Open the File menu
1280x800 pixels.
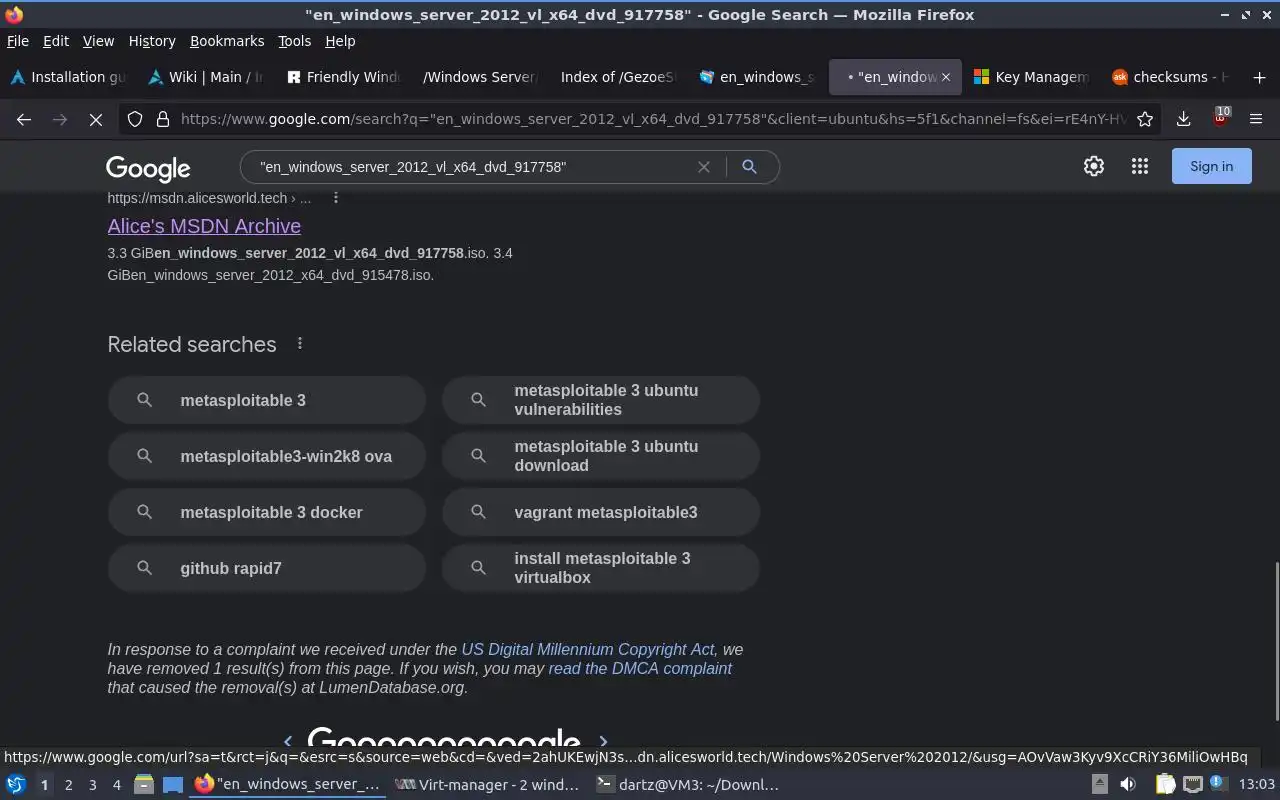point(18,41)
